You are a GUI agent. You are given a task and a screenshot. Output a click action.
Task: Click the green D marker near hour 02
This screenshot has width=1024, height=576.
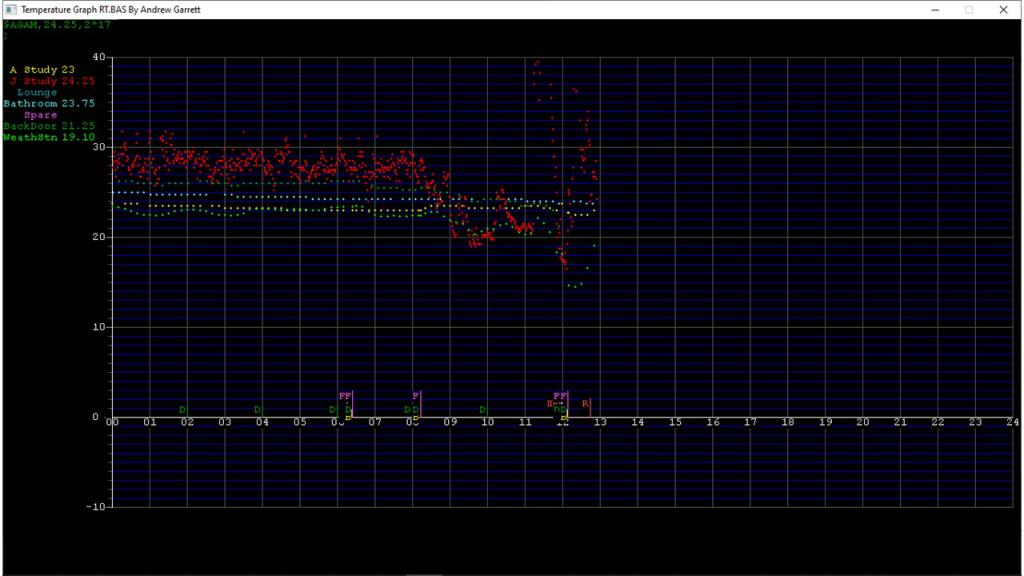point(182,410)
